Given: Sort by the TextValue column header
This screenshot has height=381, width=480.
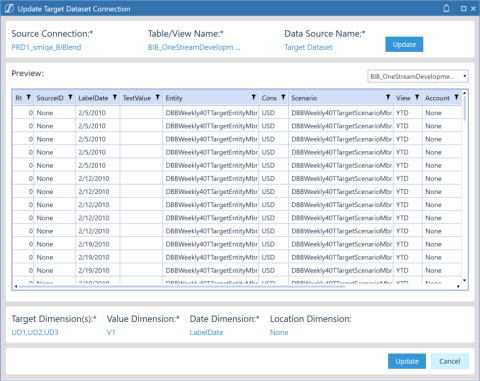Looking at the screenshot, I should coord(137,98).
